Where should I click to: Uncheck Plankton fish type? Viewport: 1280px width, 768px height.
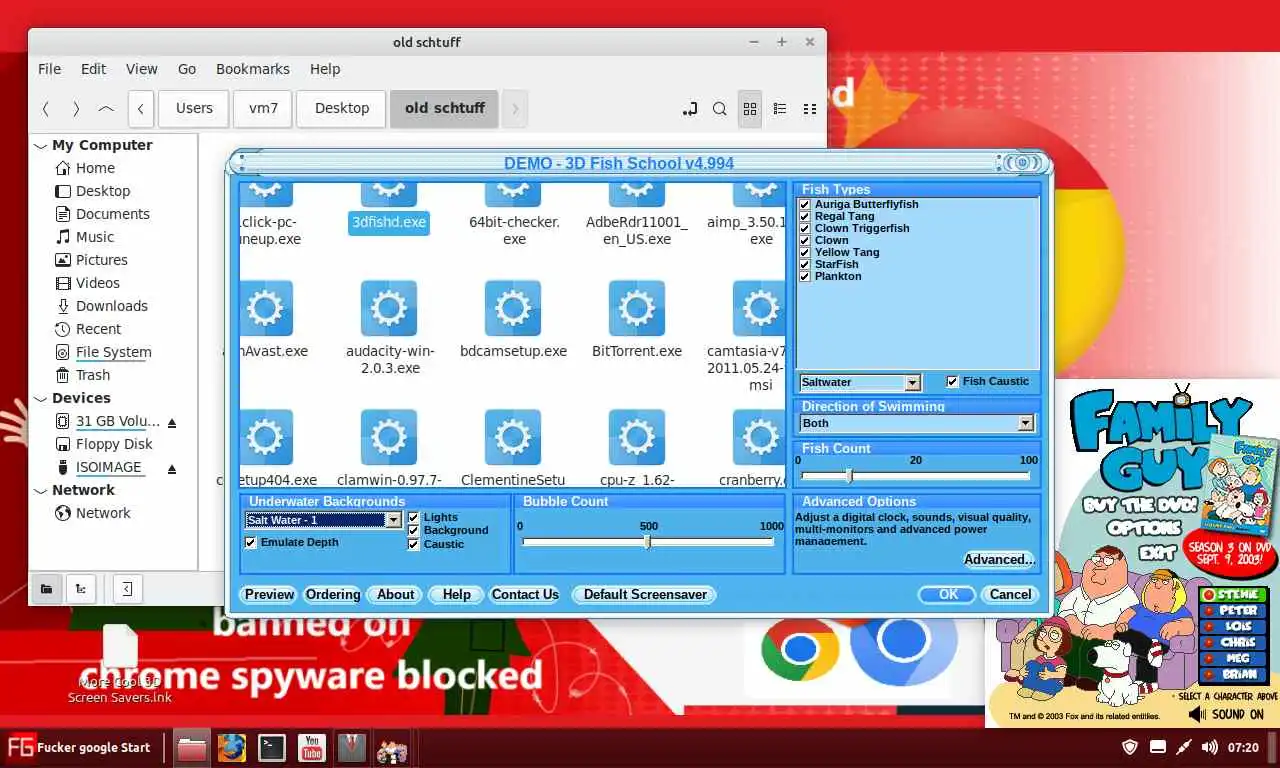805,276
